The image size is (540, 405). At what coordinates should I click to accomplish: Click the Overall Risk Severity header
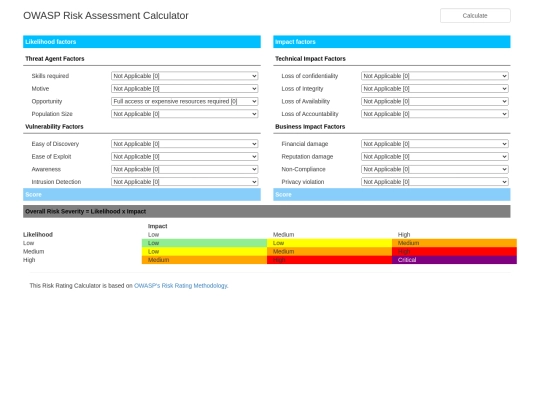point(267,211)
